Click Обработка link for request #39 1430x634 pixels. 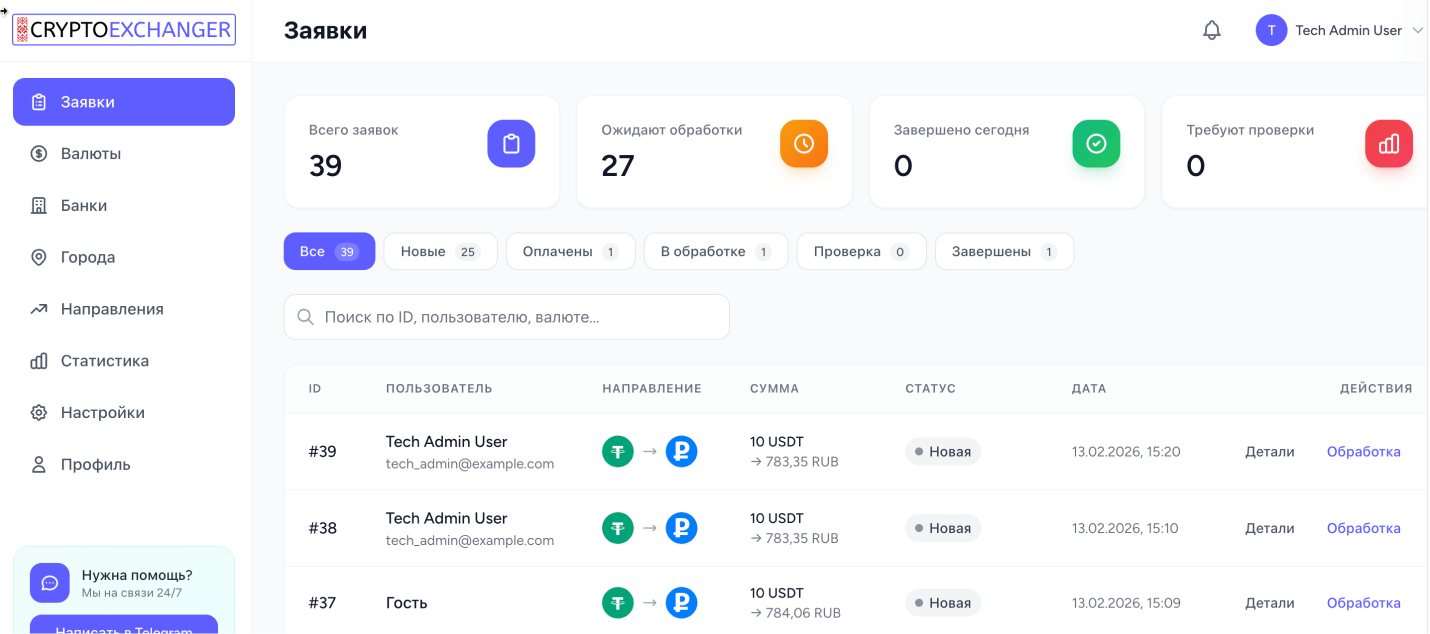click(x=1363, y=452)
